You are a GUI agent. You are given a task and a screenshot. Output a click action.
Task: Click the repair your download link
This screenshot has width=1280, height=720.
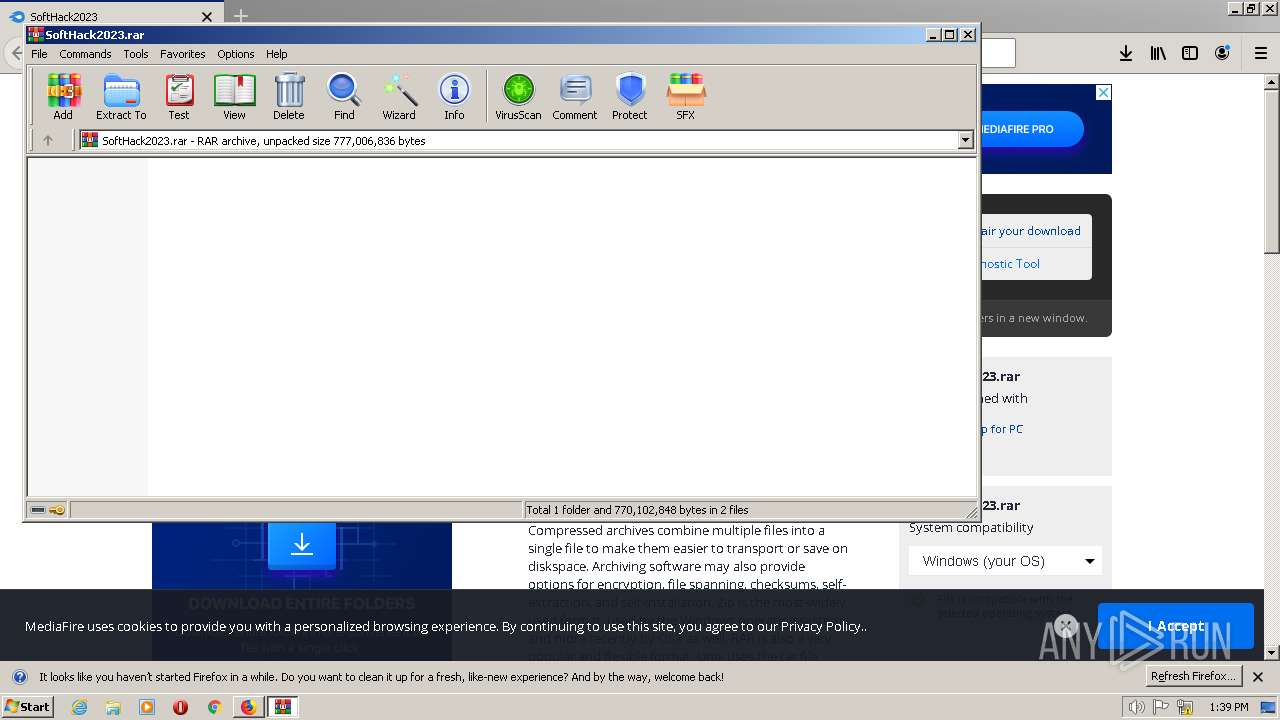point(1030,231)
